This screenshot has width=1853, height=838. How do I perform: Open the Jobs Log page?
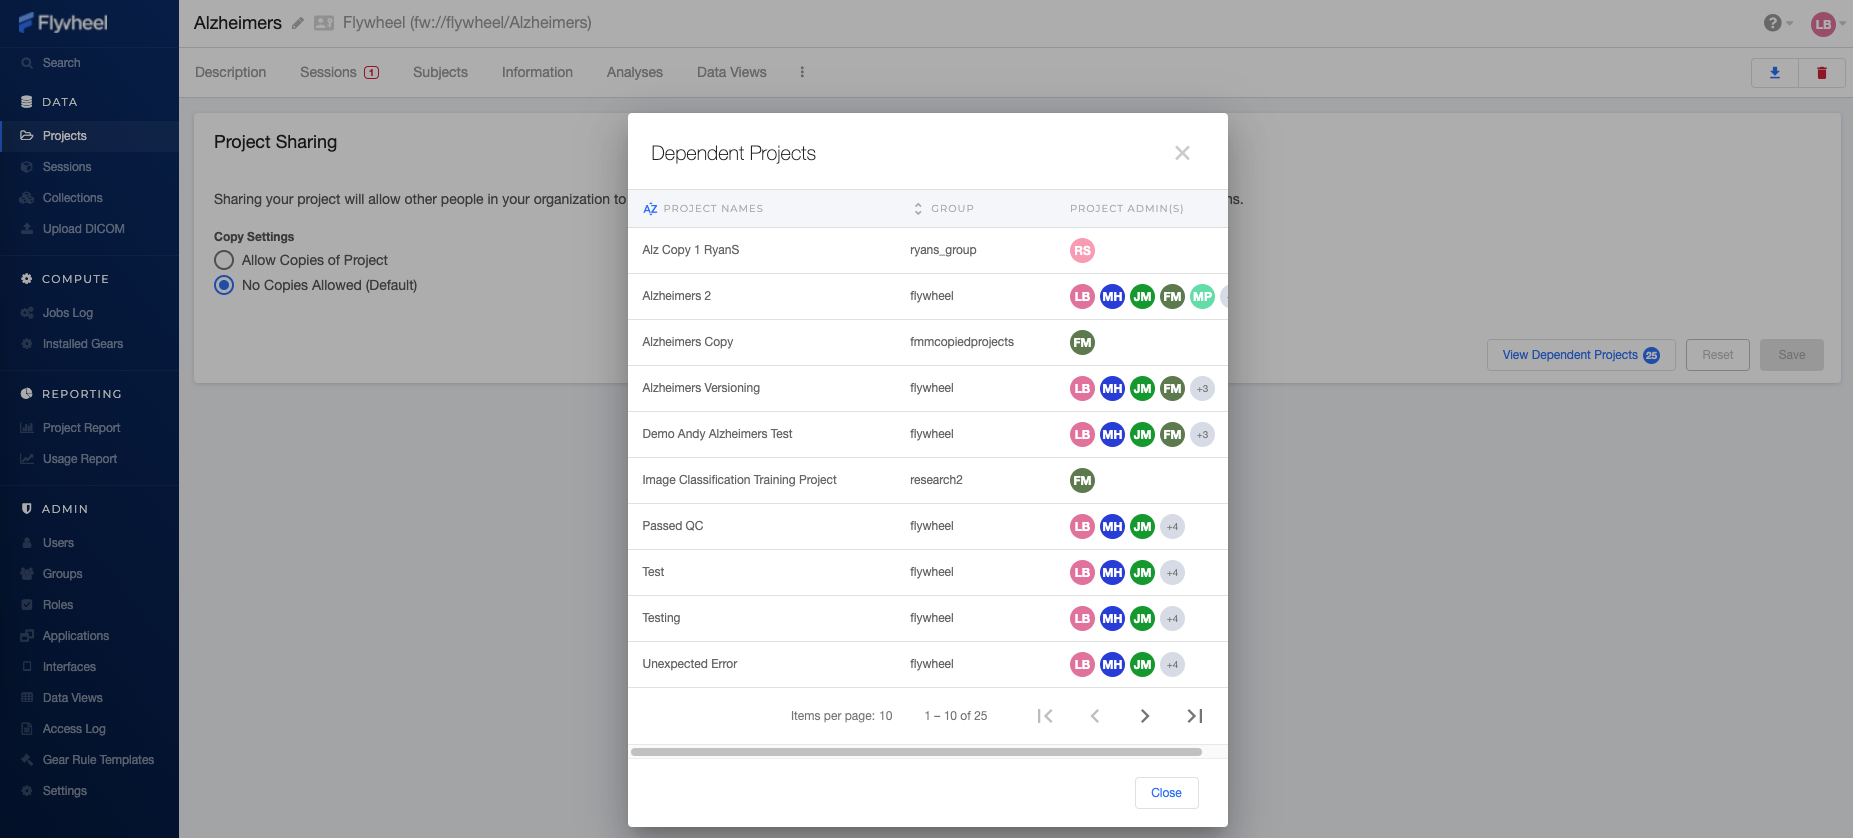pos(67,313)
